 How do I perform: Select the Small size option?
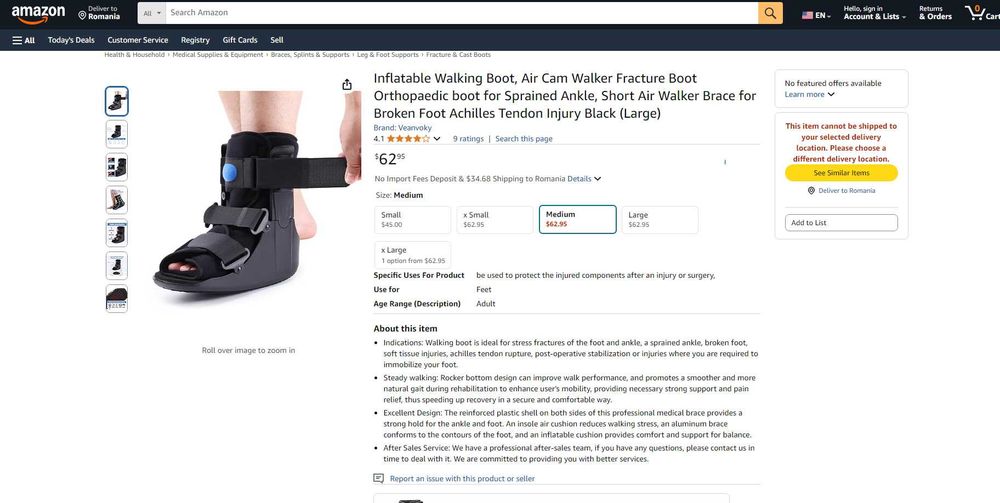point(413,219)
